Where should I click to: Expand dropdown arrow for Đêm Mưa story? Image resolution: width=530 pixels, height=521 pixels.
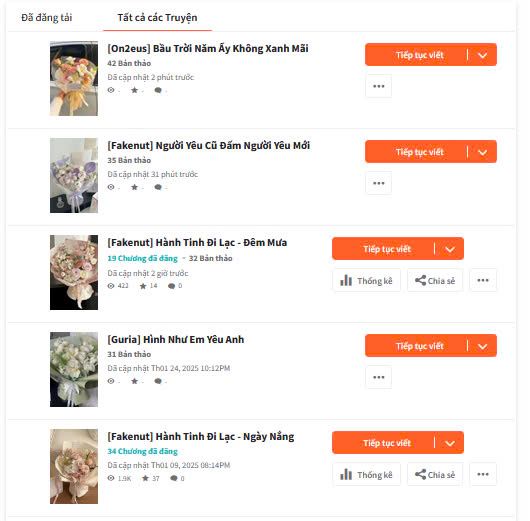click(450, 249)
